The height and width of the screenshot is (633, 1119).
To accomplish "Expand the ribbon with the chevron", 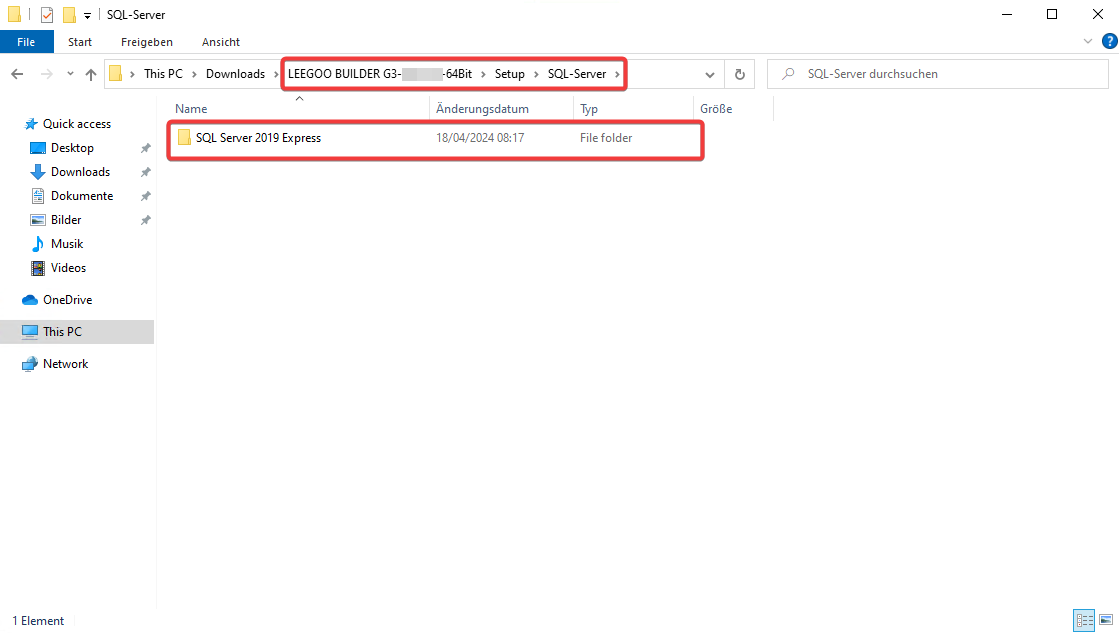I will click(x=1088, y=41).
